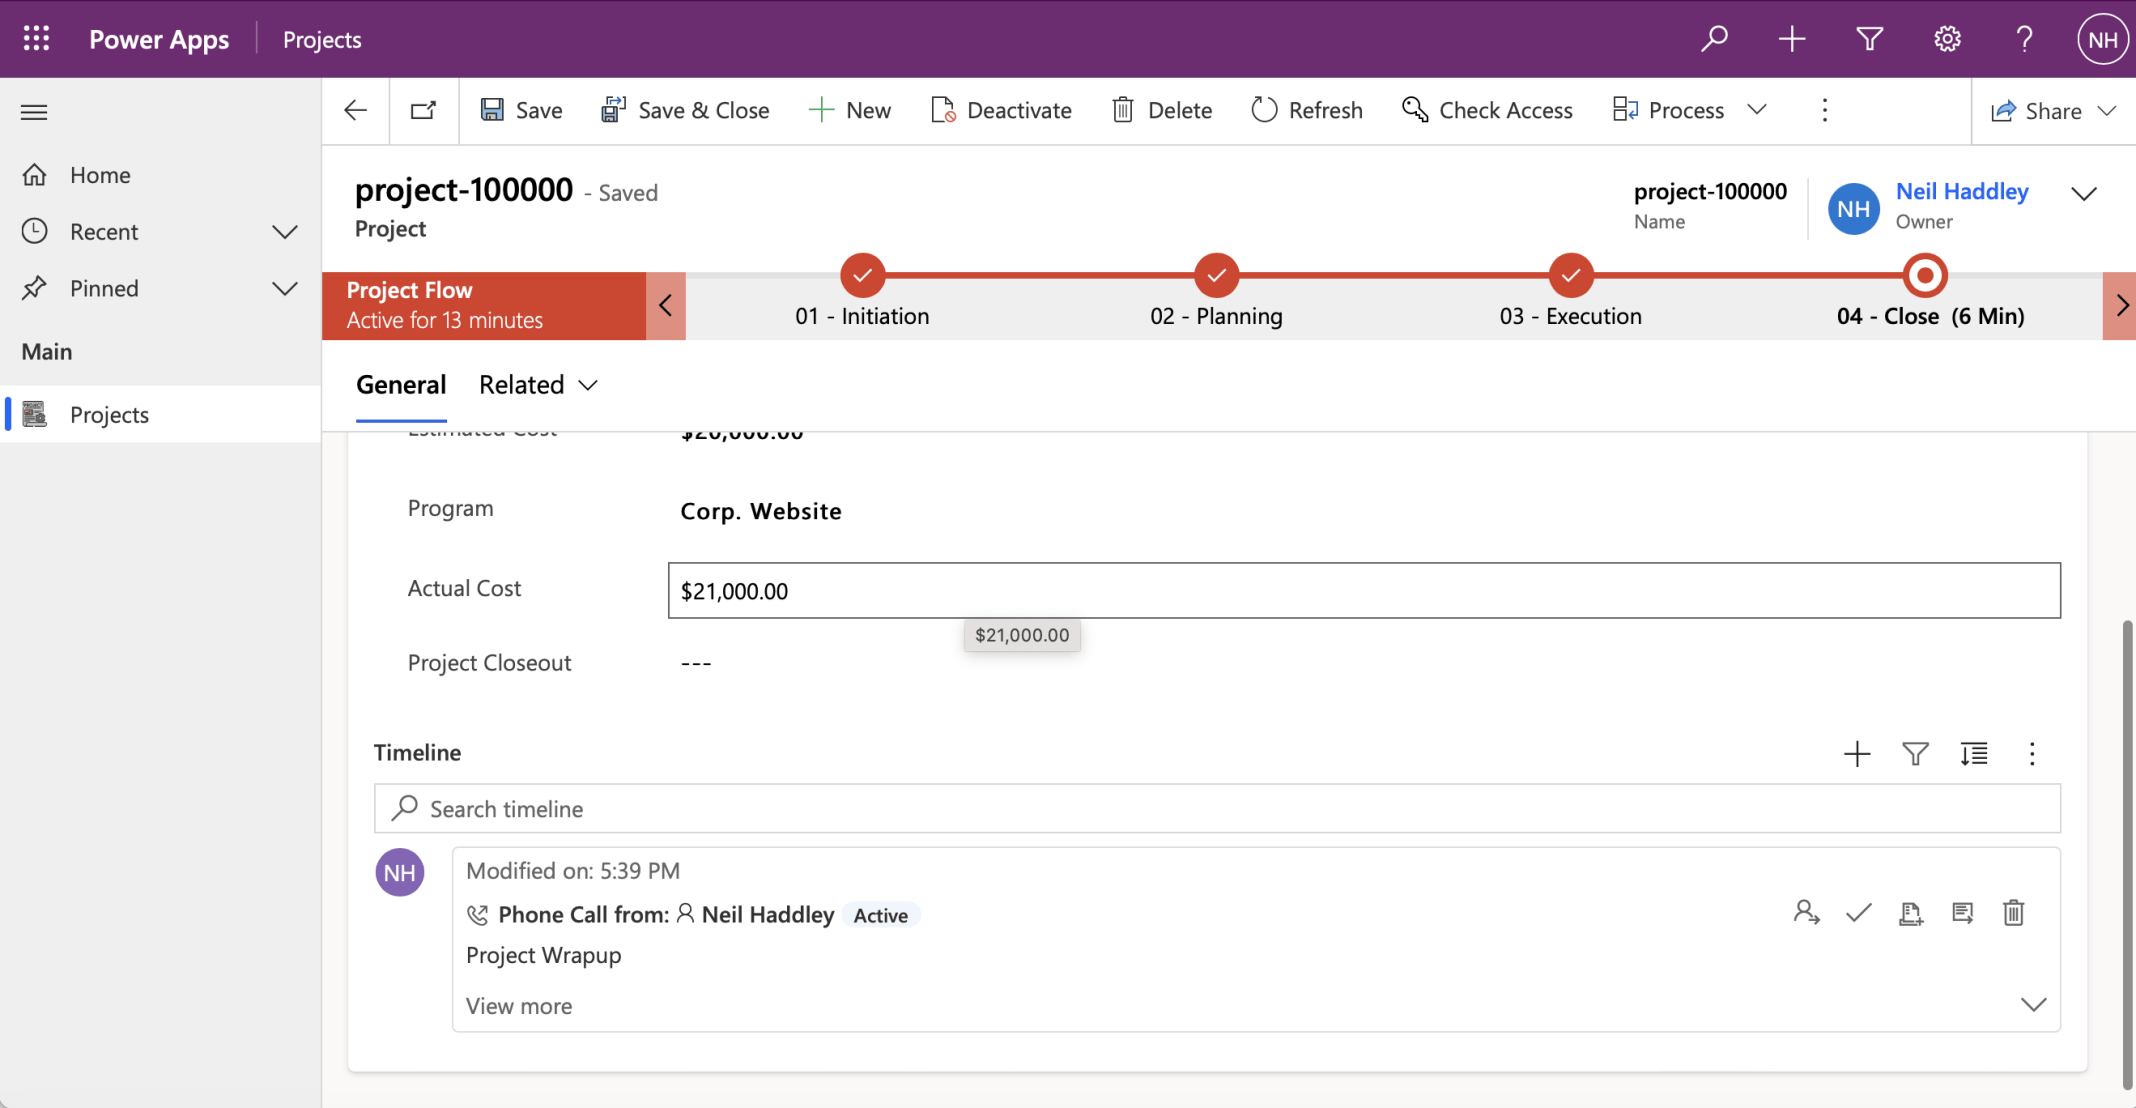Filter the timeline records
The height and width of the screenshot is (1108, 2136).
1914,753
